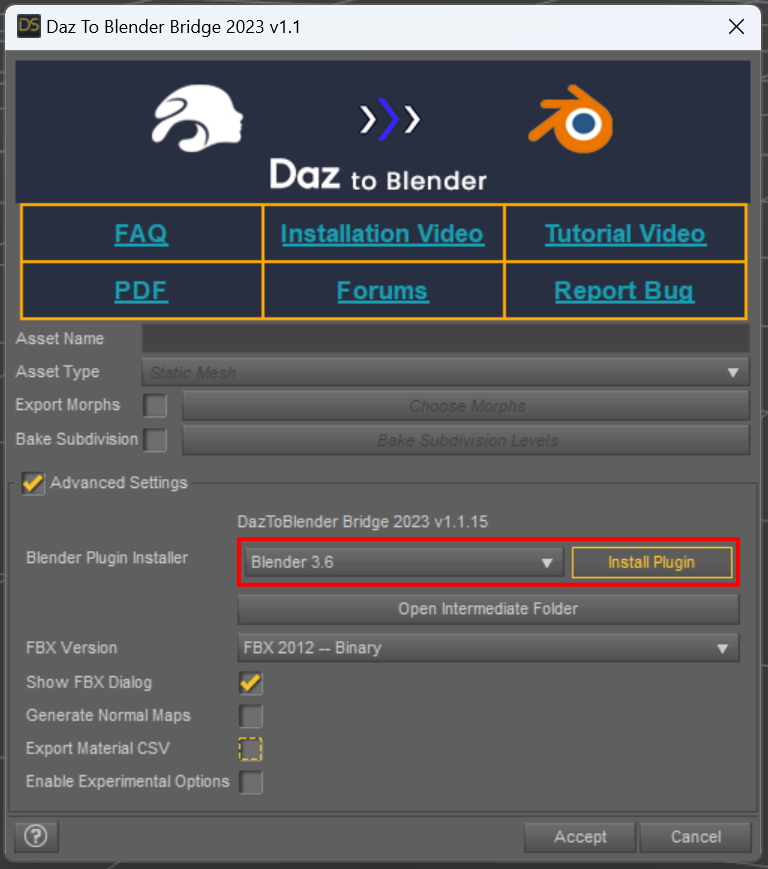768x869 pixels.
Task: Click the Accept button
Action: click(580, 837)
